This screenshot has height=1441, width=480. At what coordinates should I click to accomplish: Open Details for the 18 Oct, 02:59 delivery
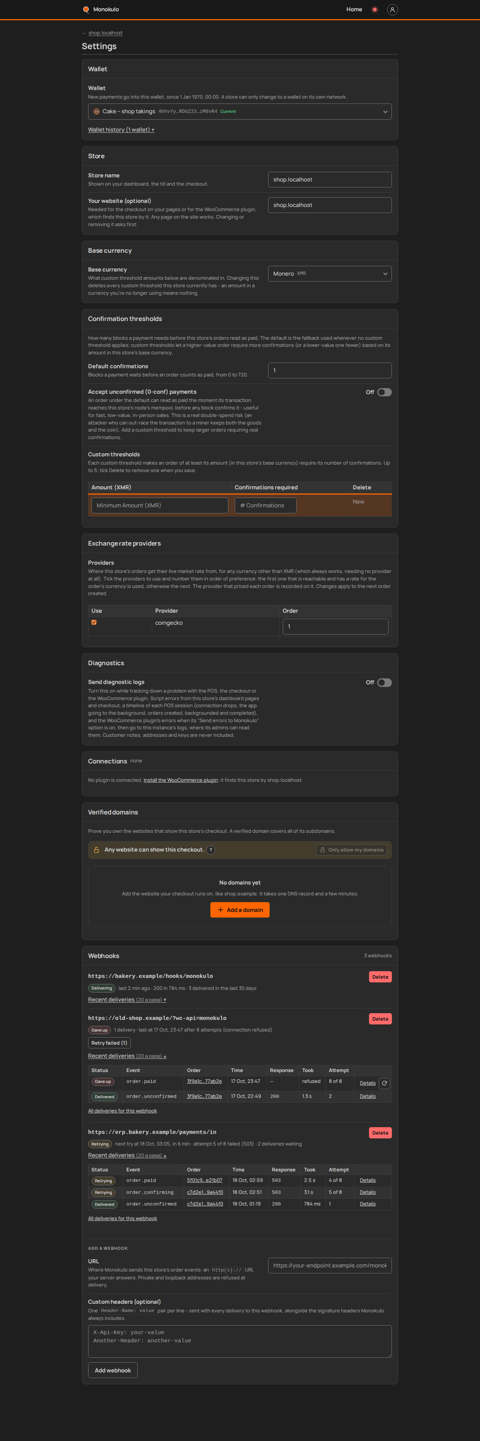368,1180
